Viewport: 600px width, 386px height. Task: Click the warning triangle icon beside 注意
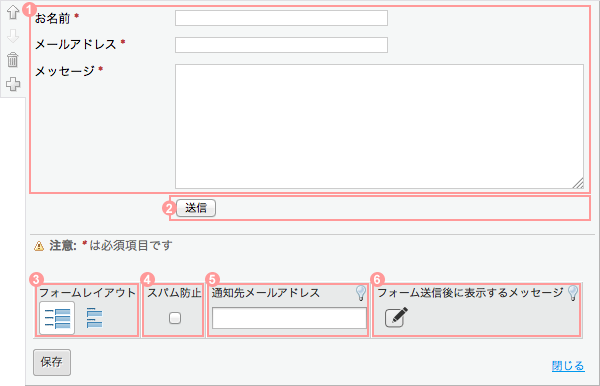pos(39,246)
